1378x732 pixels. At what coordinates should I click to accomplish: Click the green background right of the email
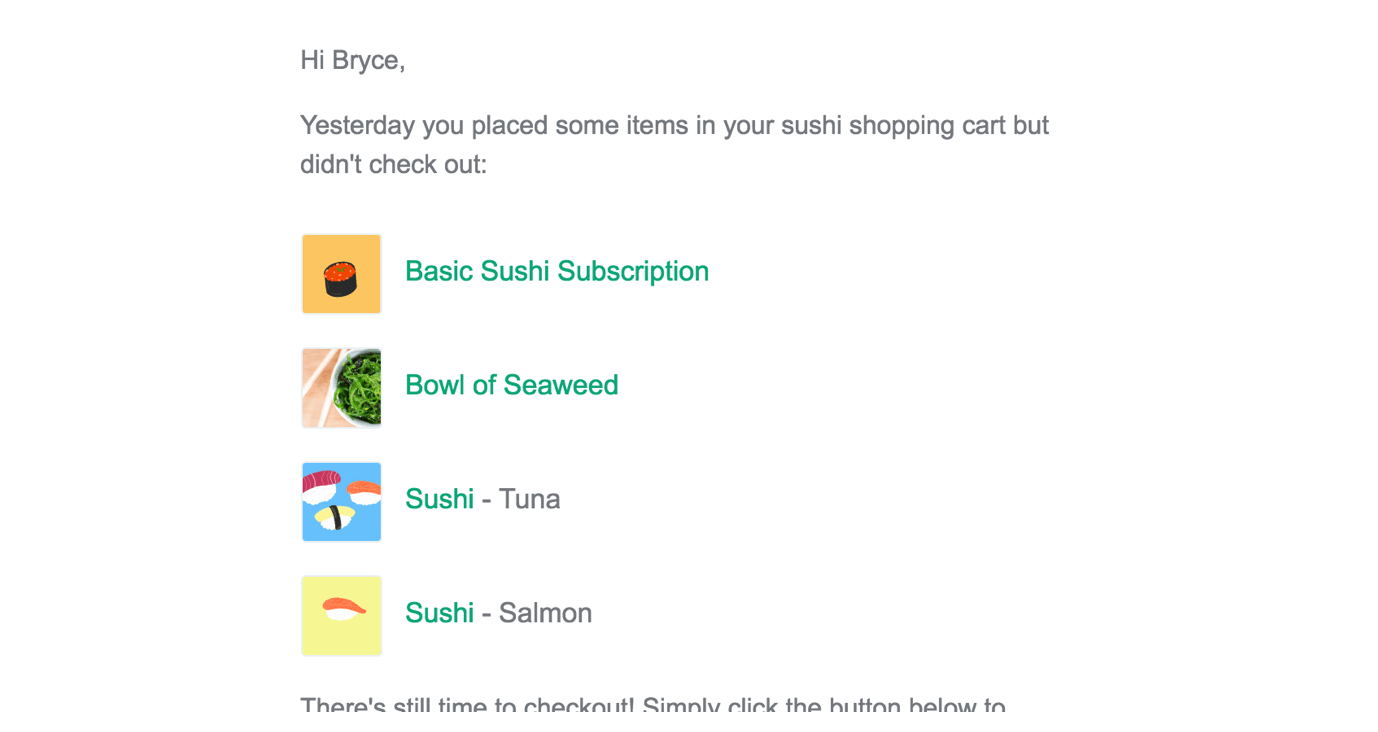(1243, 366)
